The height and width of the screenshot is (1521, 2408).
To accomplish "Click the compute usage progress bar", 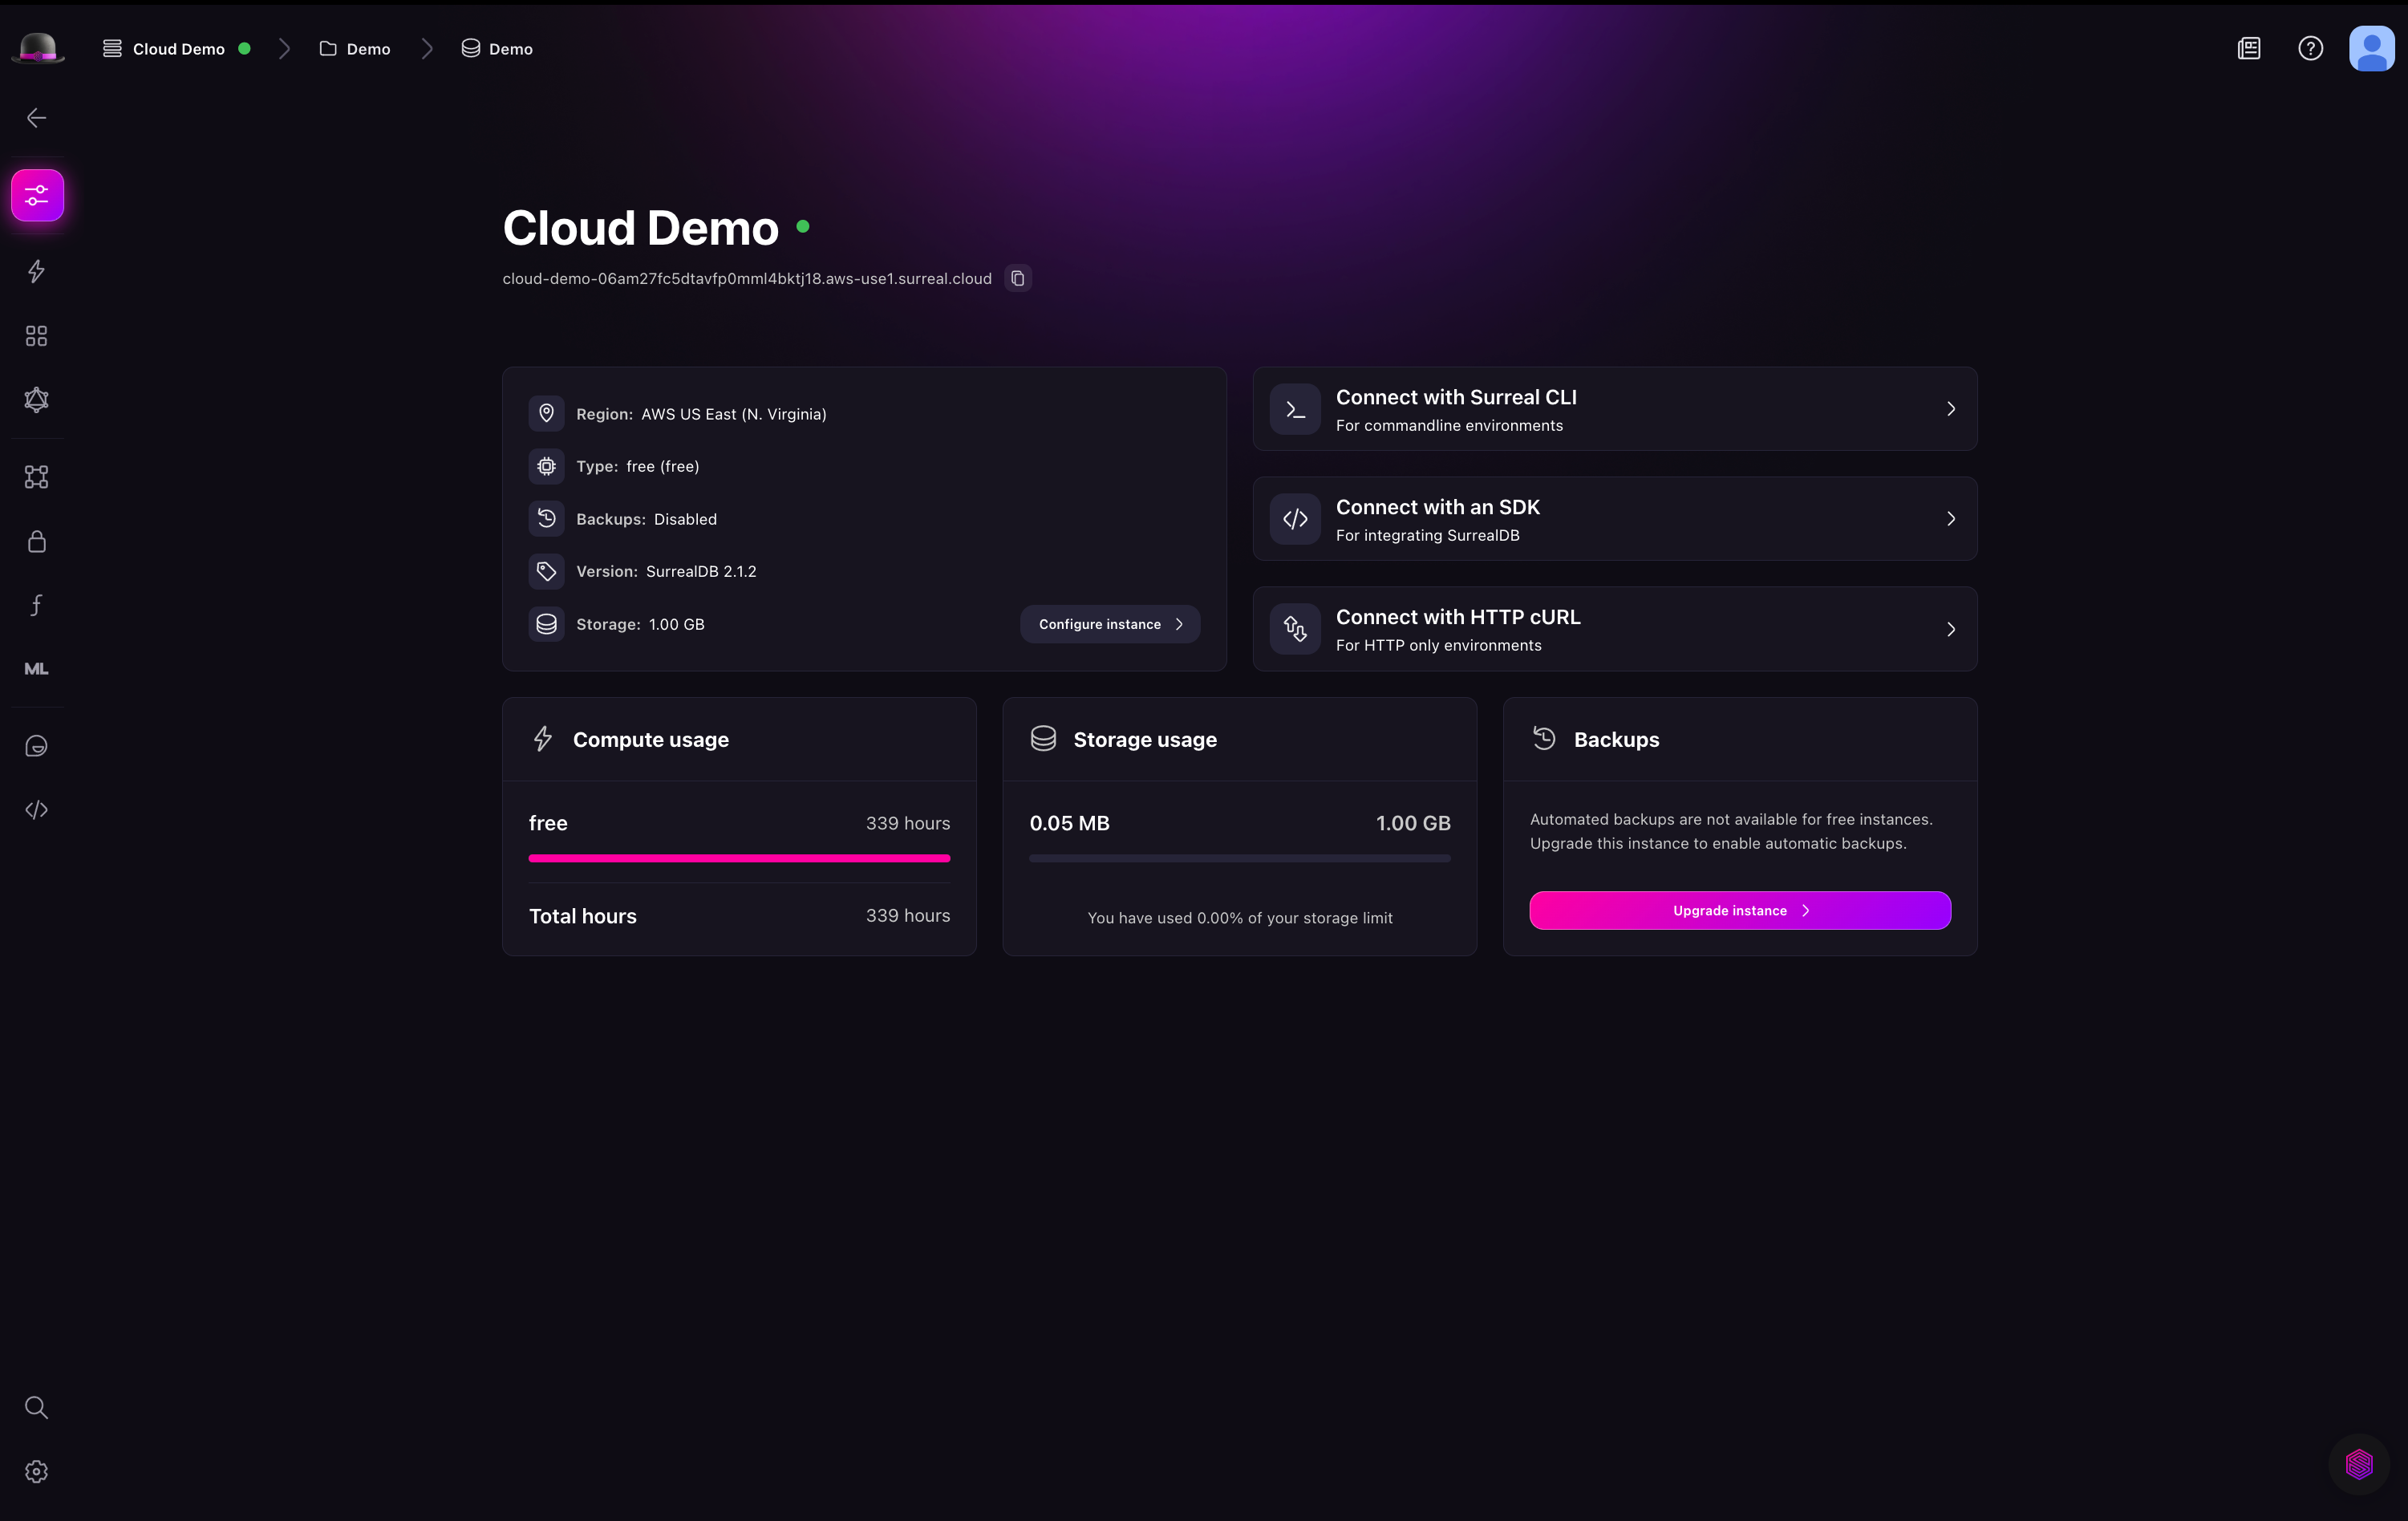I will (739, 858).
